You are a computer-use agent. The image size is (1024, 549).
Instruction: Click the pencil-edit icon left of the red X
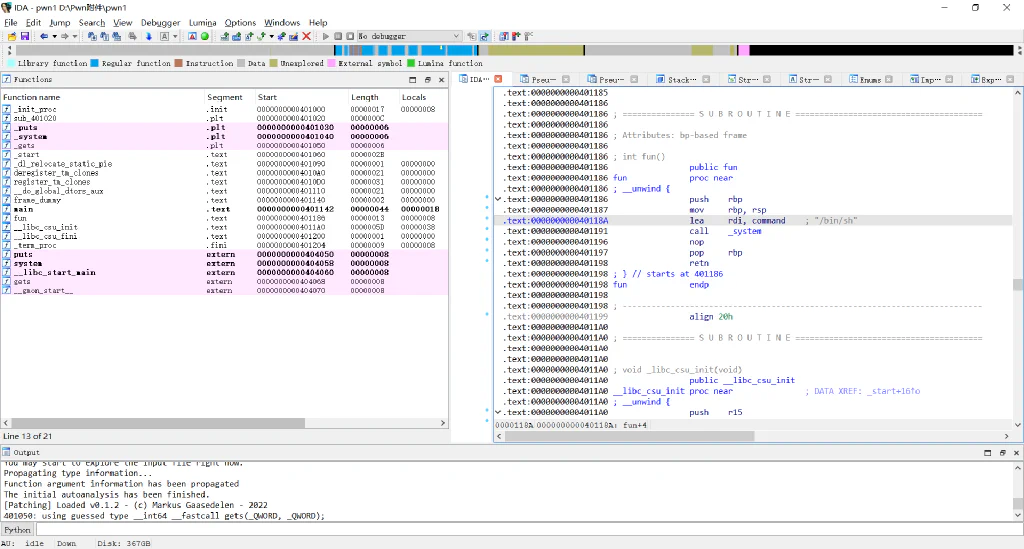(x=294, y=37)
